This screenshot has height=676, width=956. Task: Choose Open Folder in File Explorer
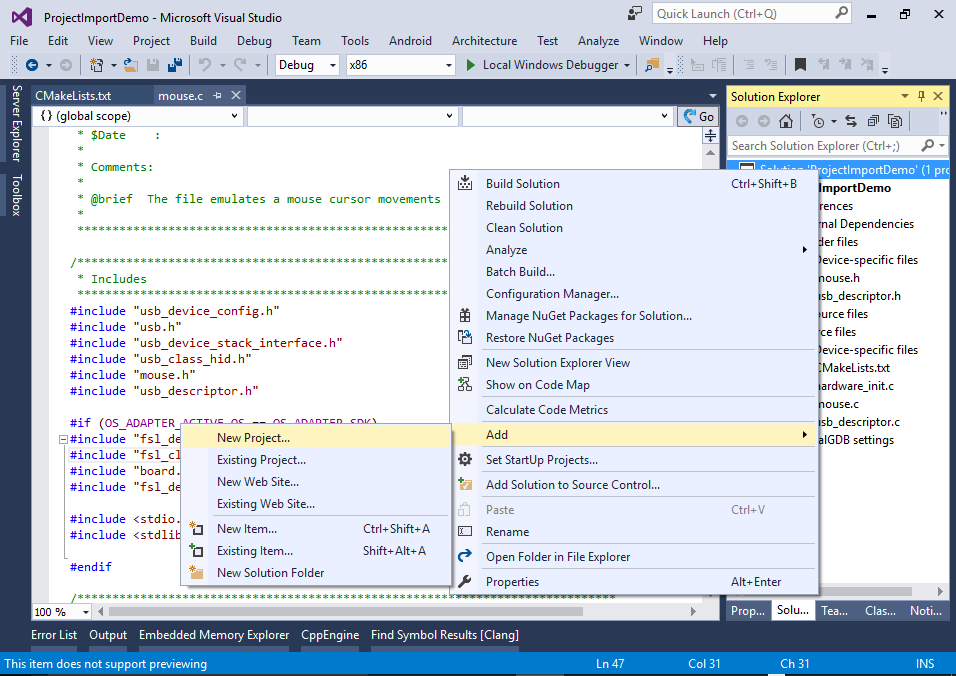[x=633, y=557]
